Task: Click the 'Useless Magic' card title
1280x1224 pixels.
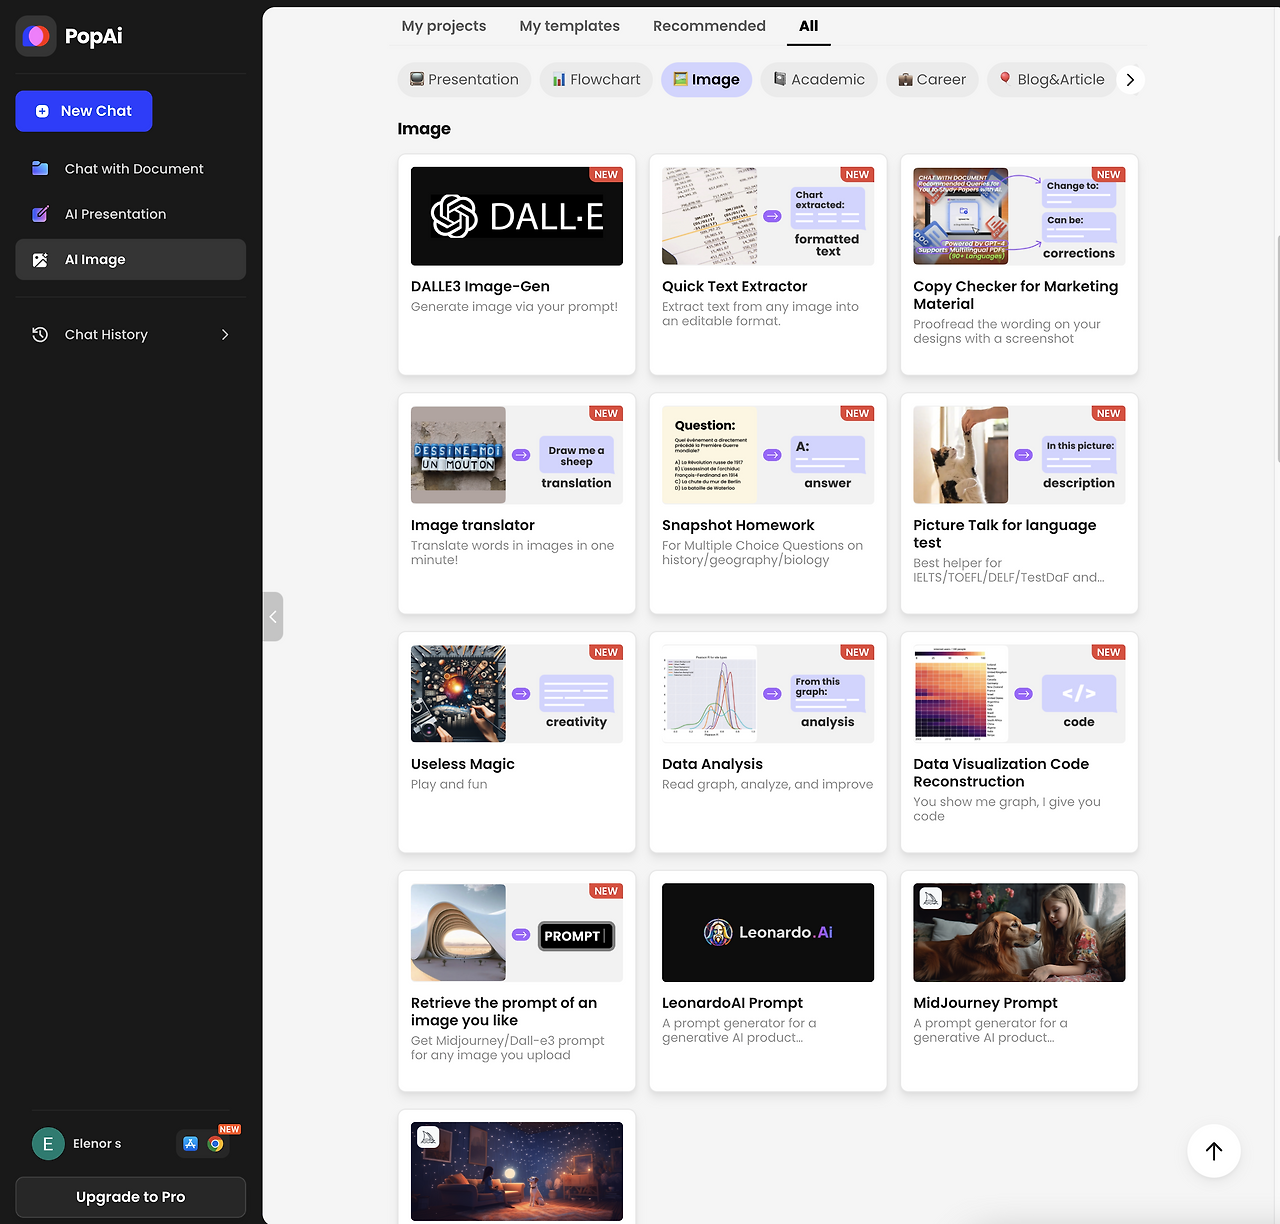Action: [463, 765]
